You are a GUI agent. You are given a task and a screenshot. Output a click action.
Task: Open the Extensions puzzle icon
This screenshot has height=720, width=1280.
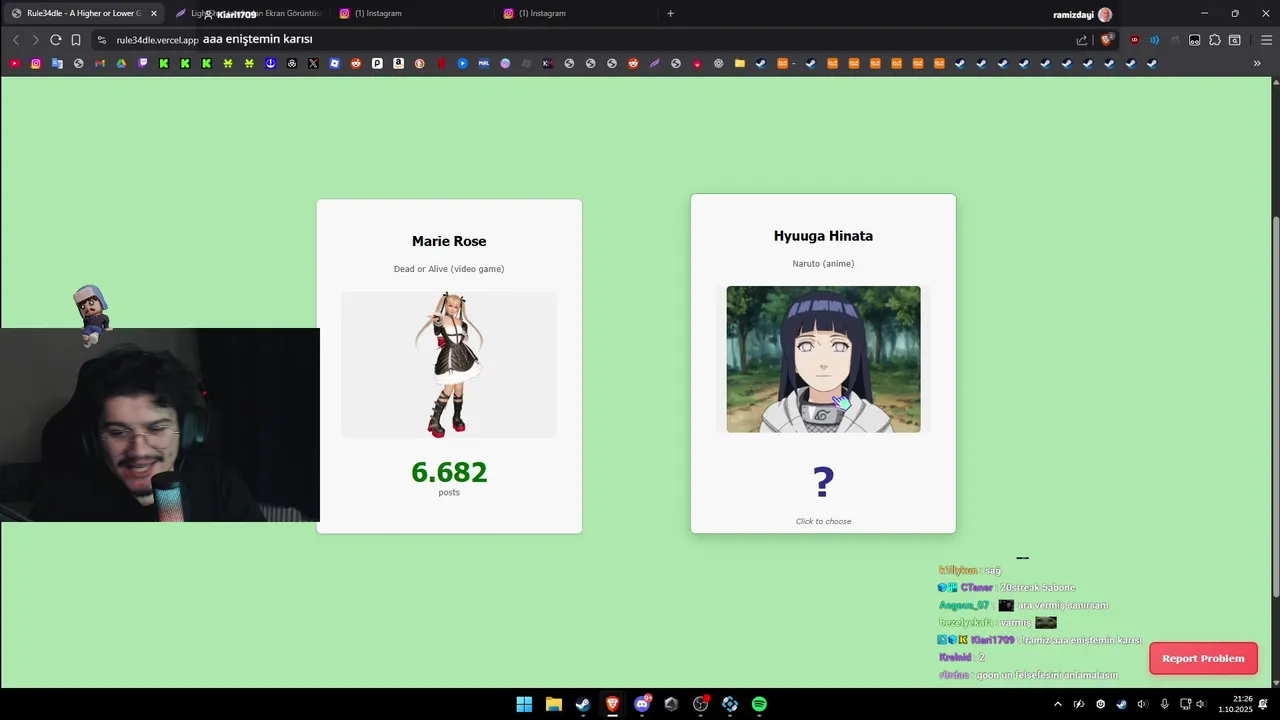(1215, 40)
